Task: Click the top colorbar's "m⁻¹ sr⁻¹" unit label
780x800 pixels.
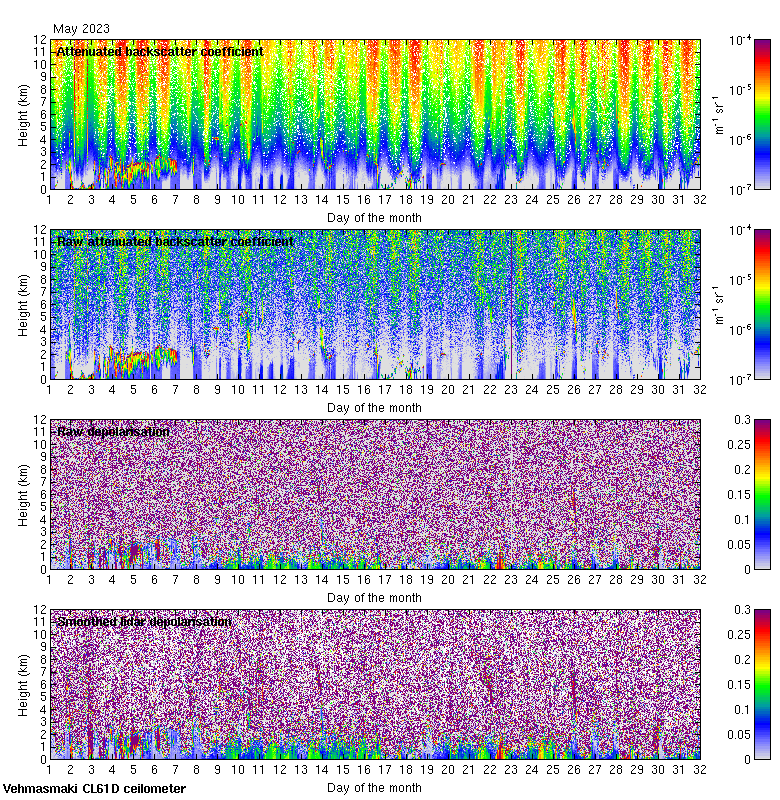Action: coord(717,114)
